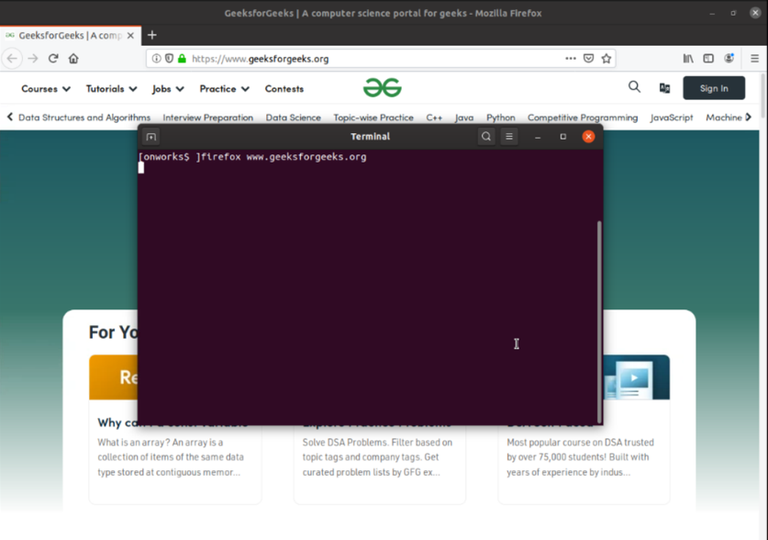Move topic bar left with arrow
Viewport: 768px width, 540px height.
[10, 117]
